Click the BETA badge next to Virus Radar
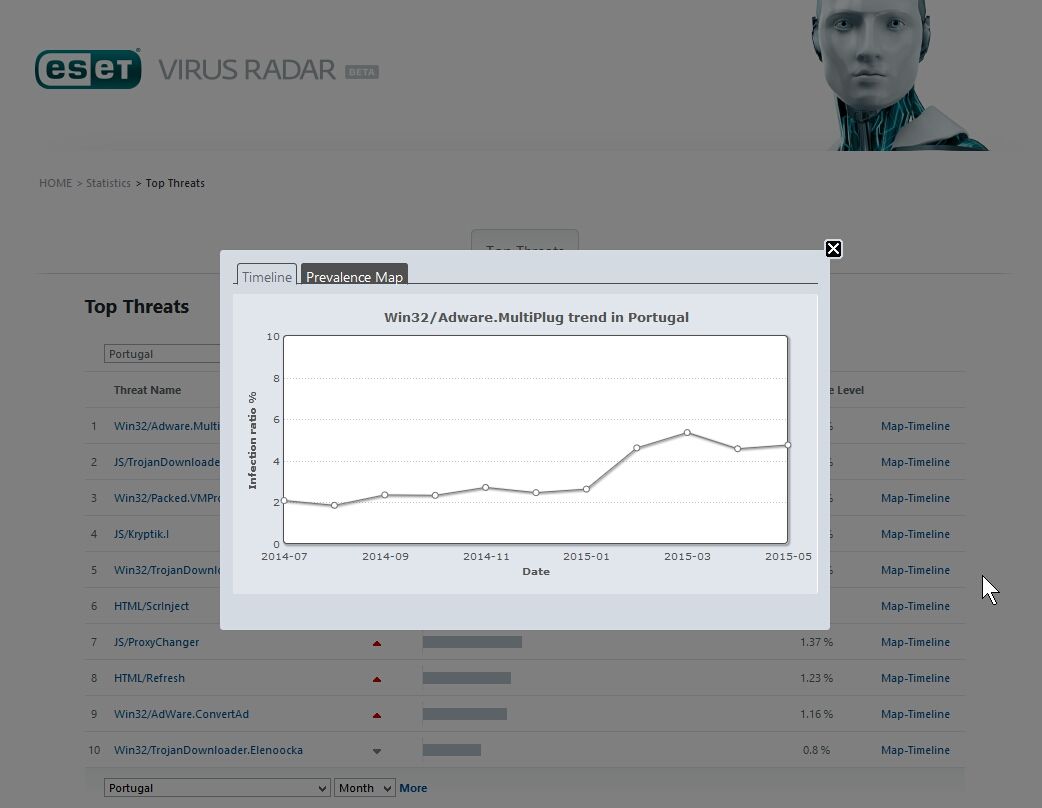This screenshot has height=808, width=1042. click(x=361, y=72)
